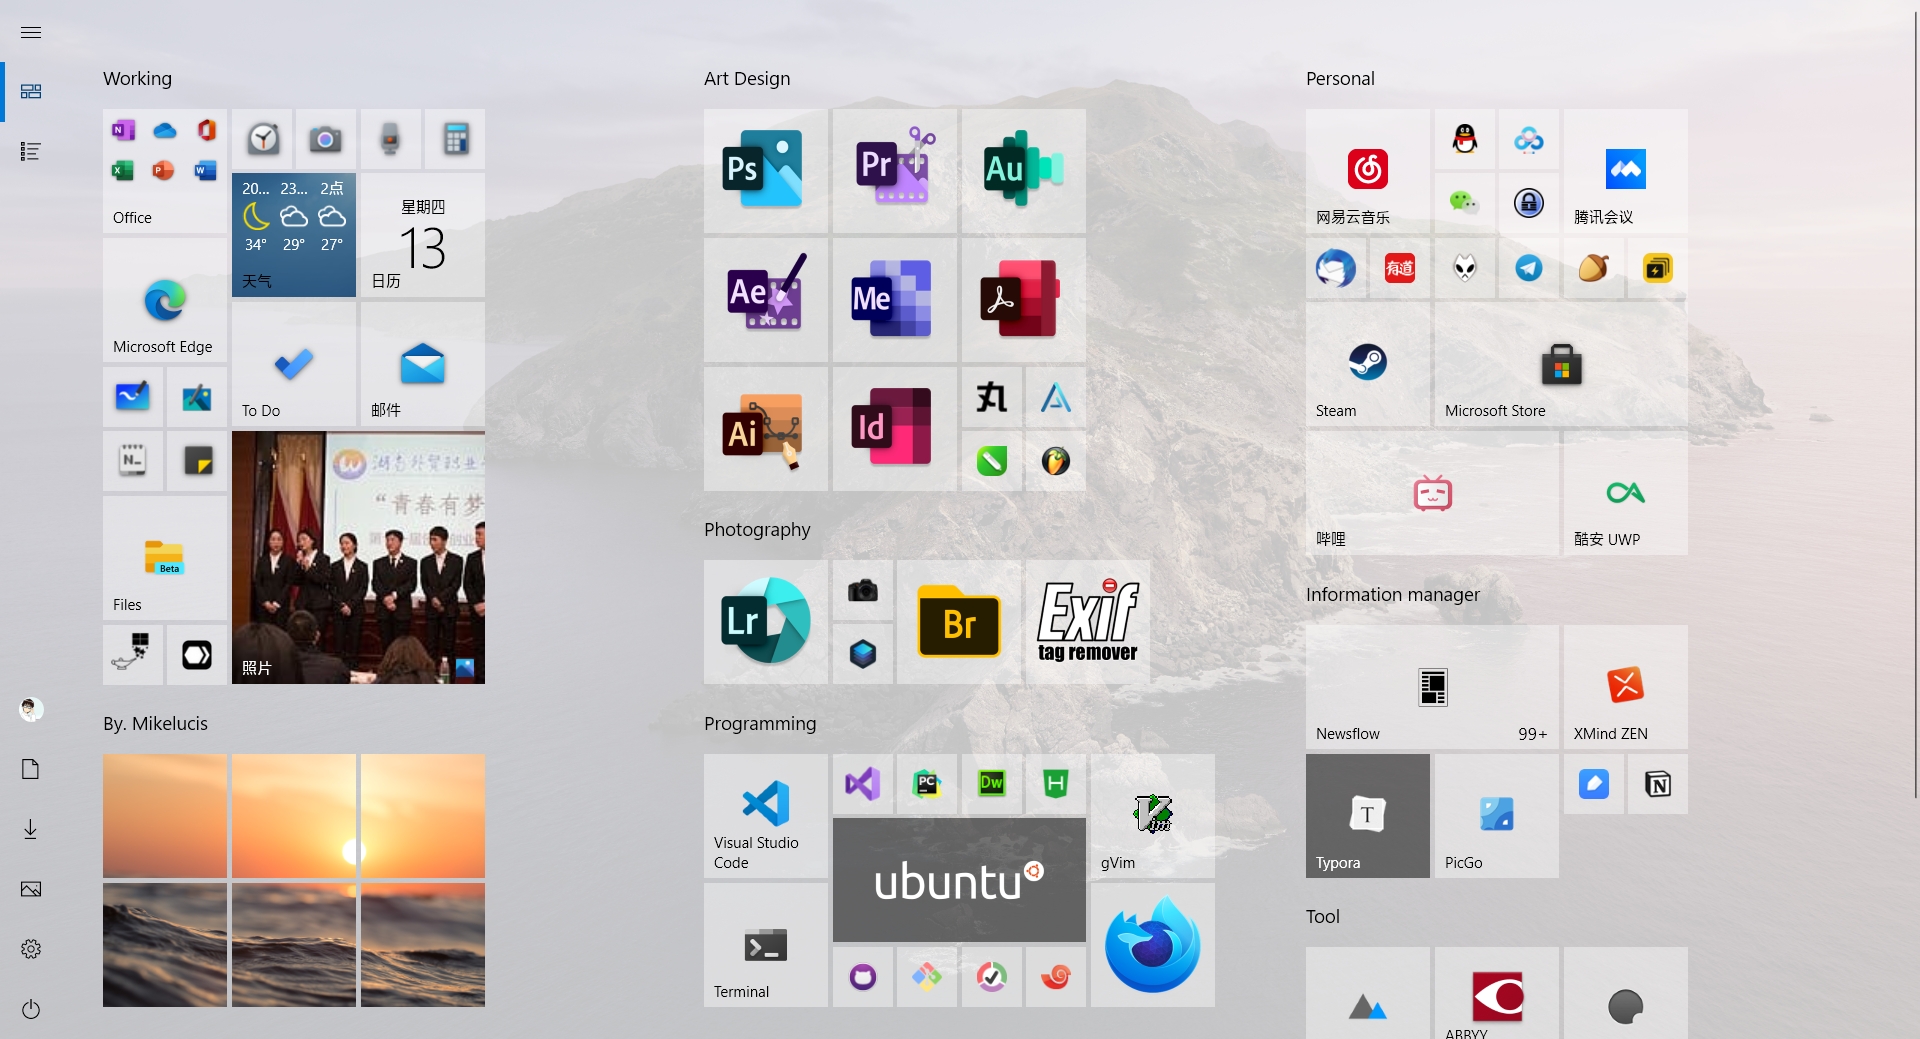Image resolution: width=1920 pixels, height=1039 pixels.
Task: Launch Adobe Bridge tile
Action: pos(959,622)
